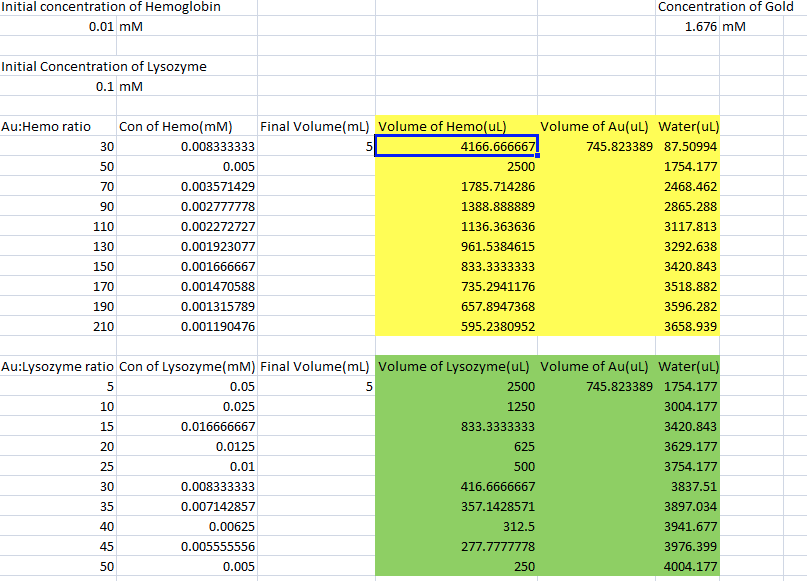Click the water volume cell 87.50994

(x=687, y=147)
